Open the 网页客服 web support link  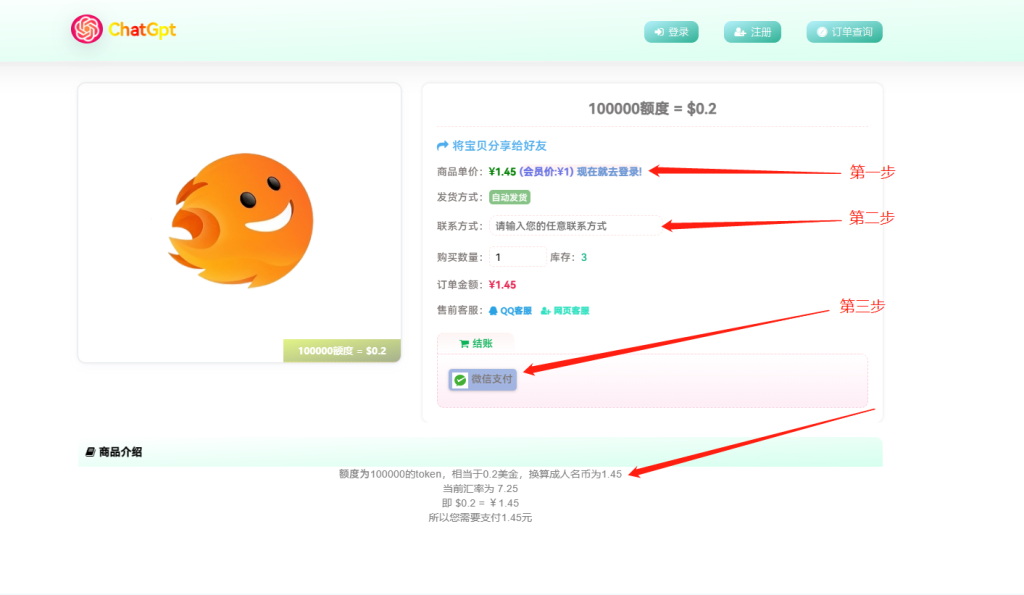tap(572, 310)
